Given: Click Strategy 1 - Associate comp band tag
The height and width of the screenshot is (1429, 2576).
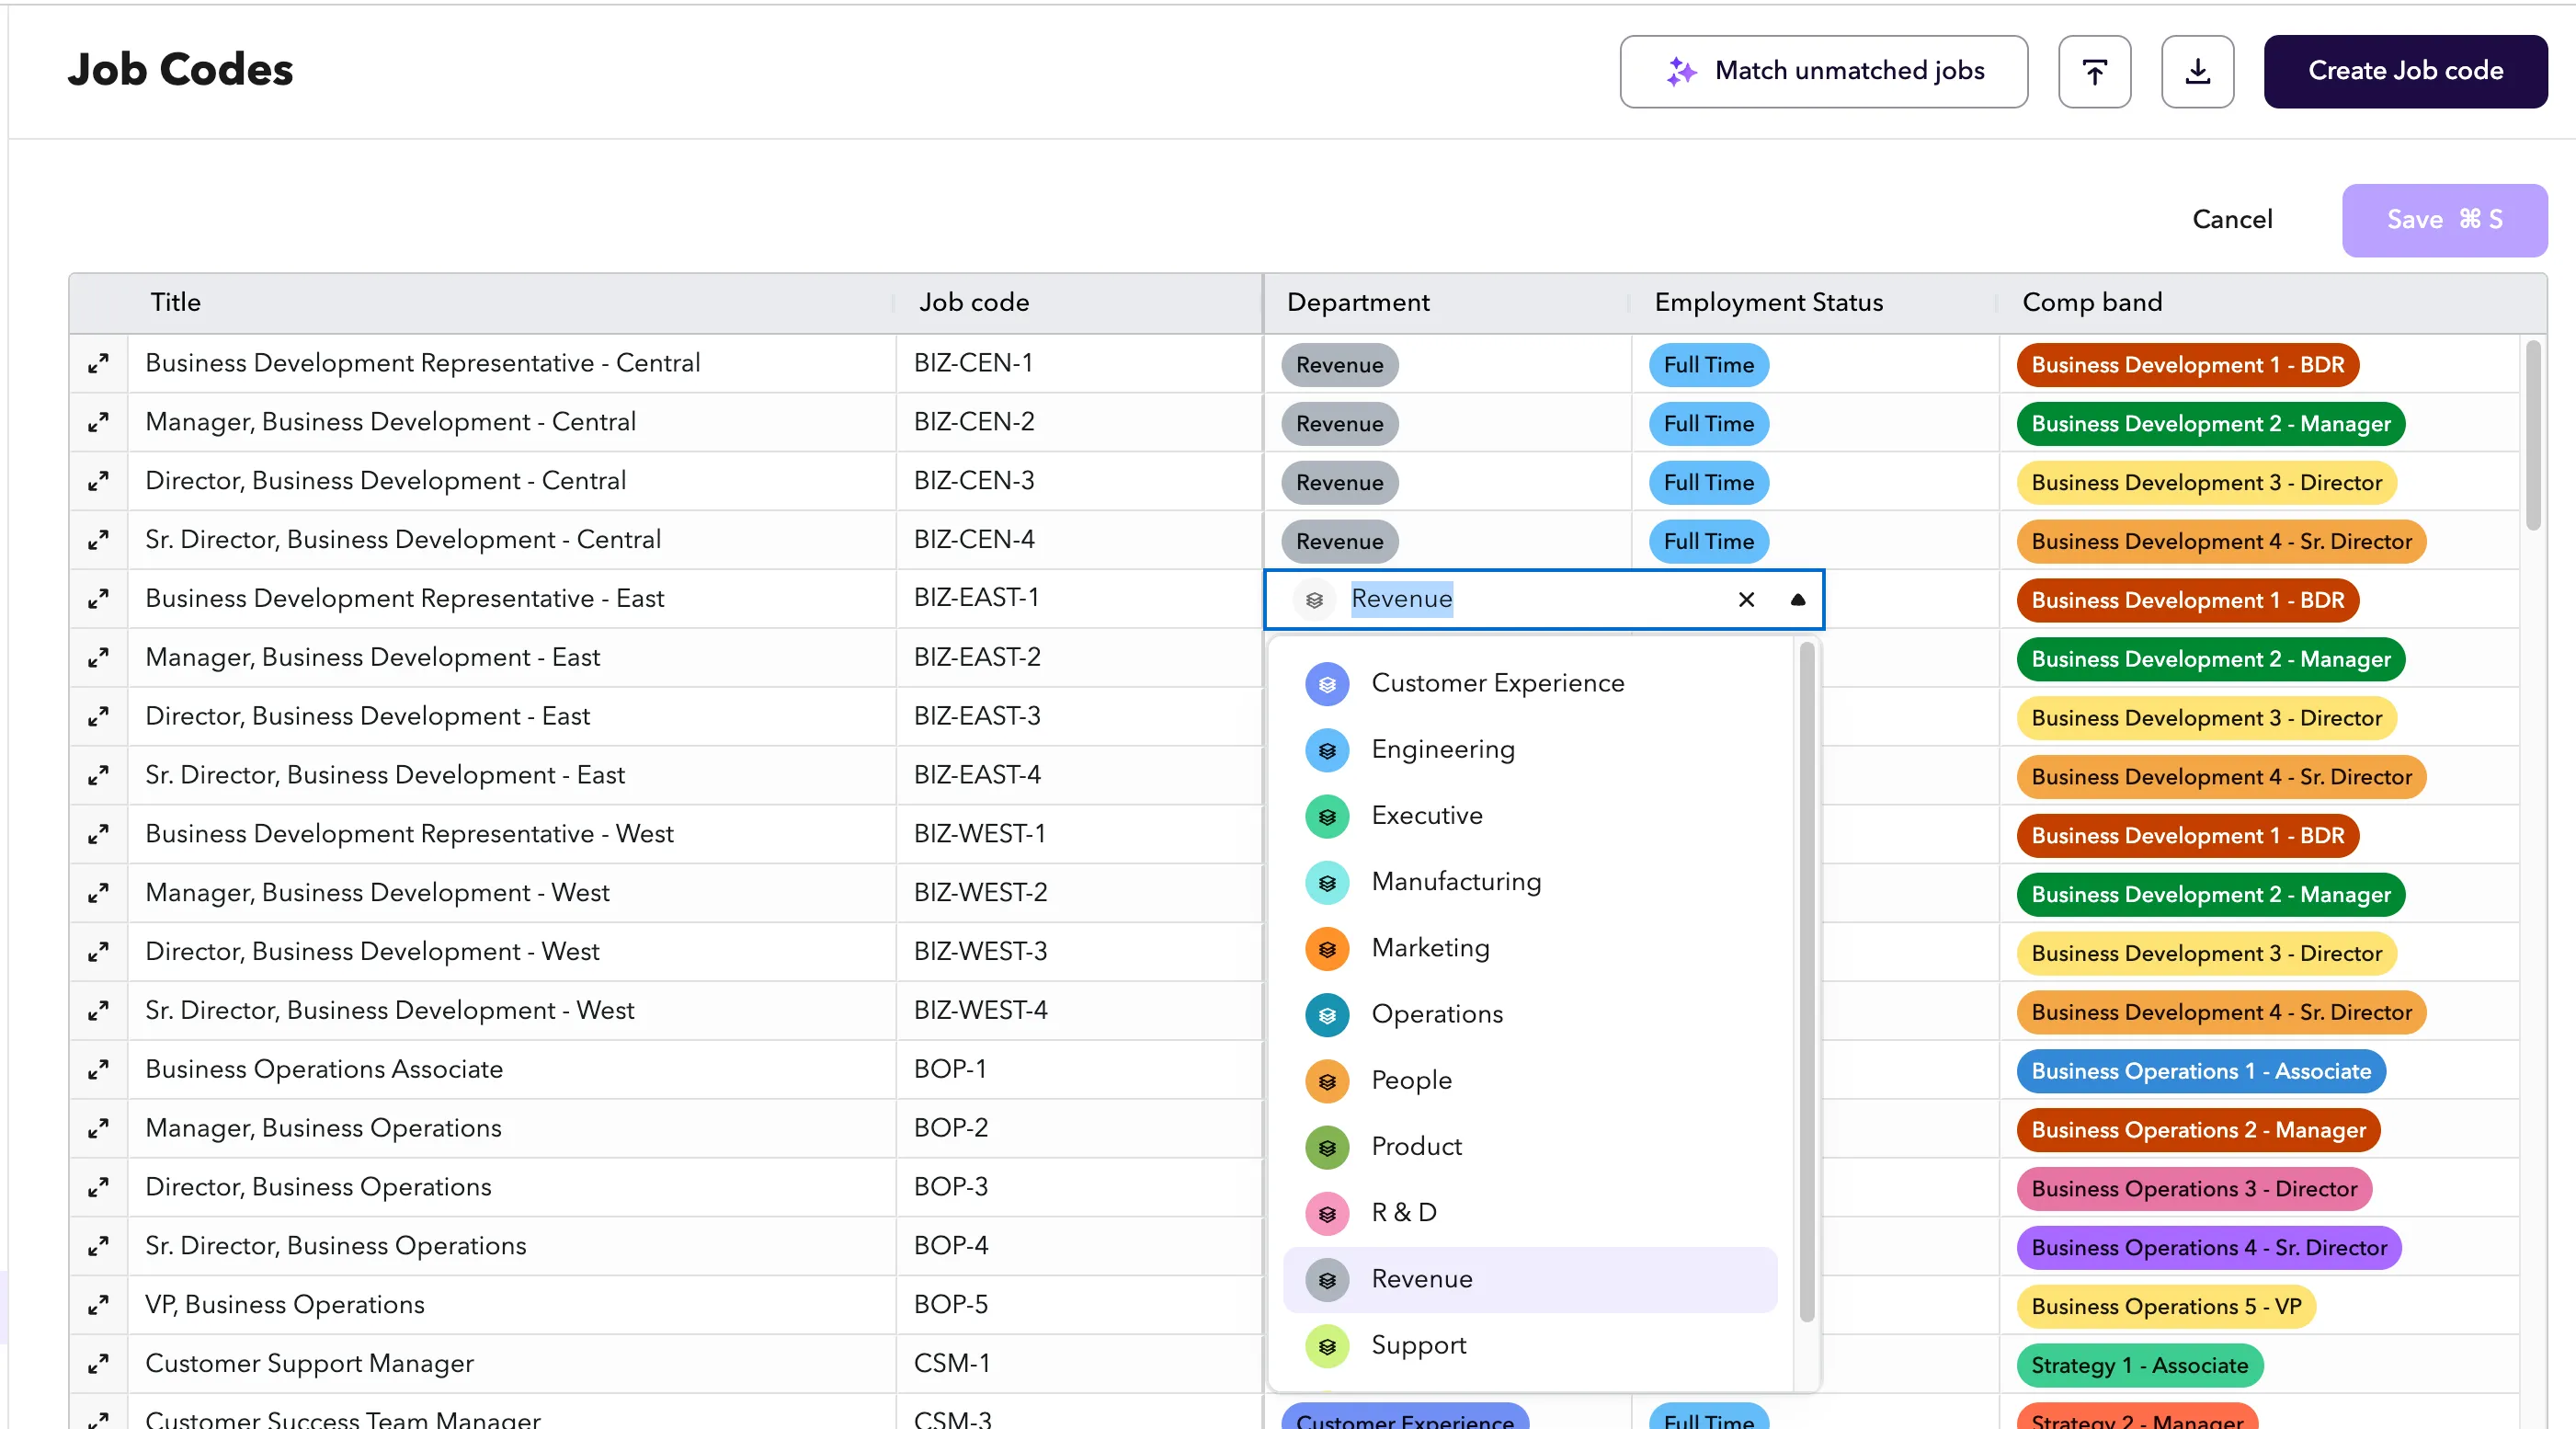Looking at the screenshot, I should click(2139, 1366).
